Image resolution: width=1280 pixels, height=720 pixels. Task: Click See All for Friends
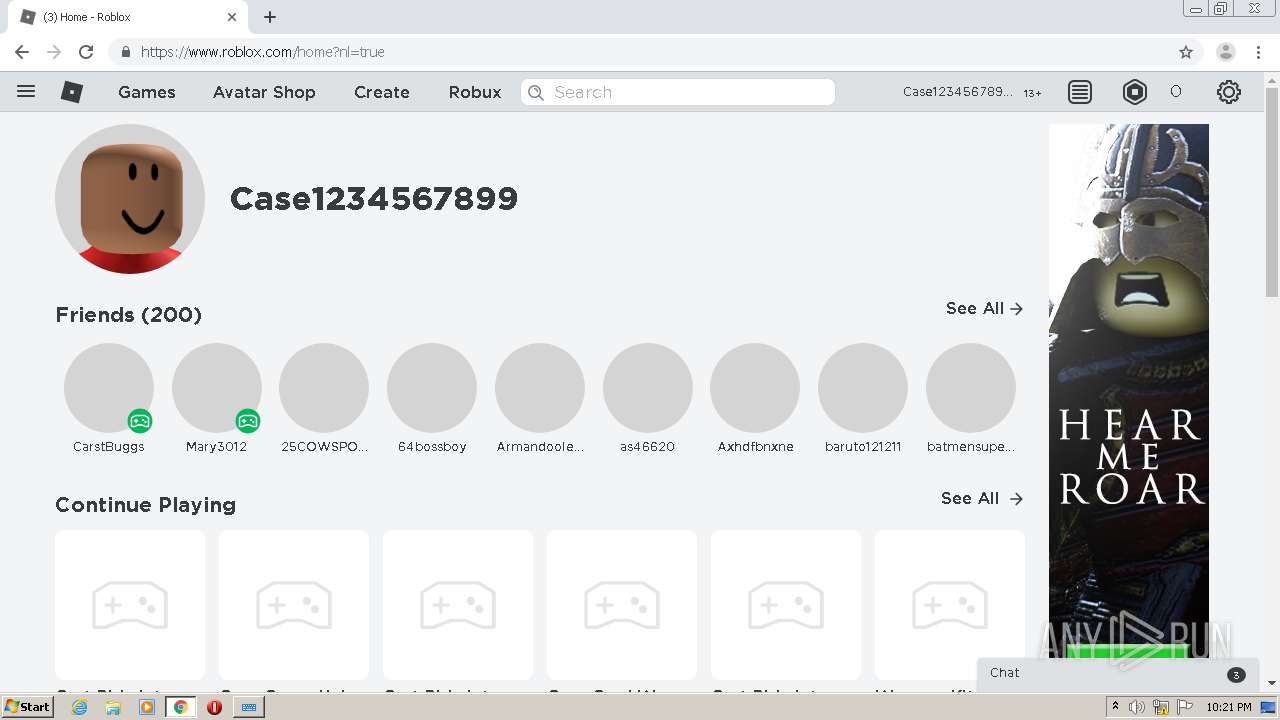984,309
